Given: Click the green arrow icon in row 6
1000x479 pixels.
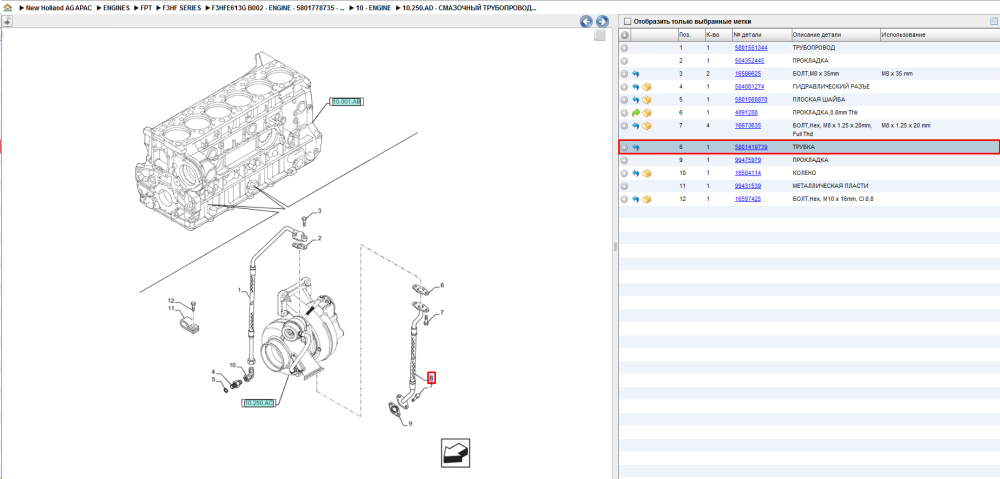Looking at the screenshot, I should 636,113.
